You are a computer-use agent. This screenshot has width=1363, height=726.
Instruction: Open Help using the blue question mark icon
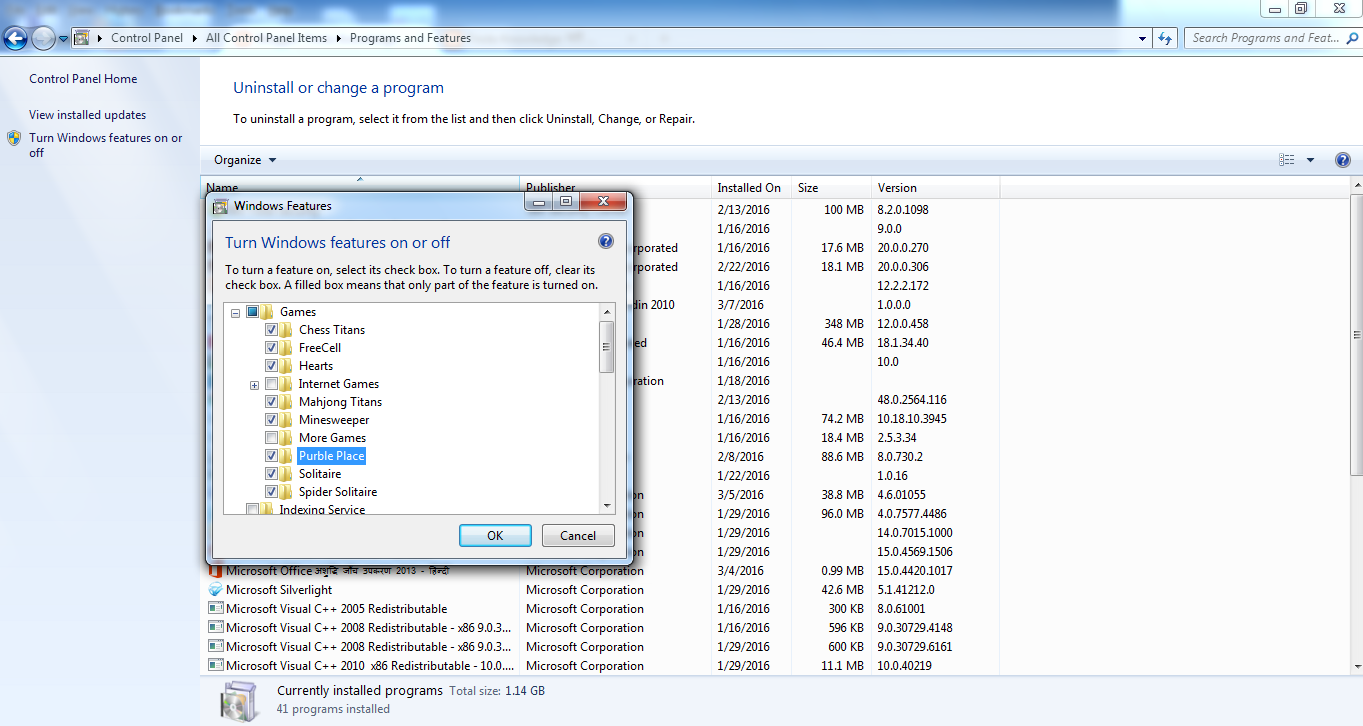(1343, 159)
